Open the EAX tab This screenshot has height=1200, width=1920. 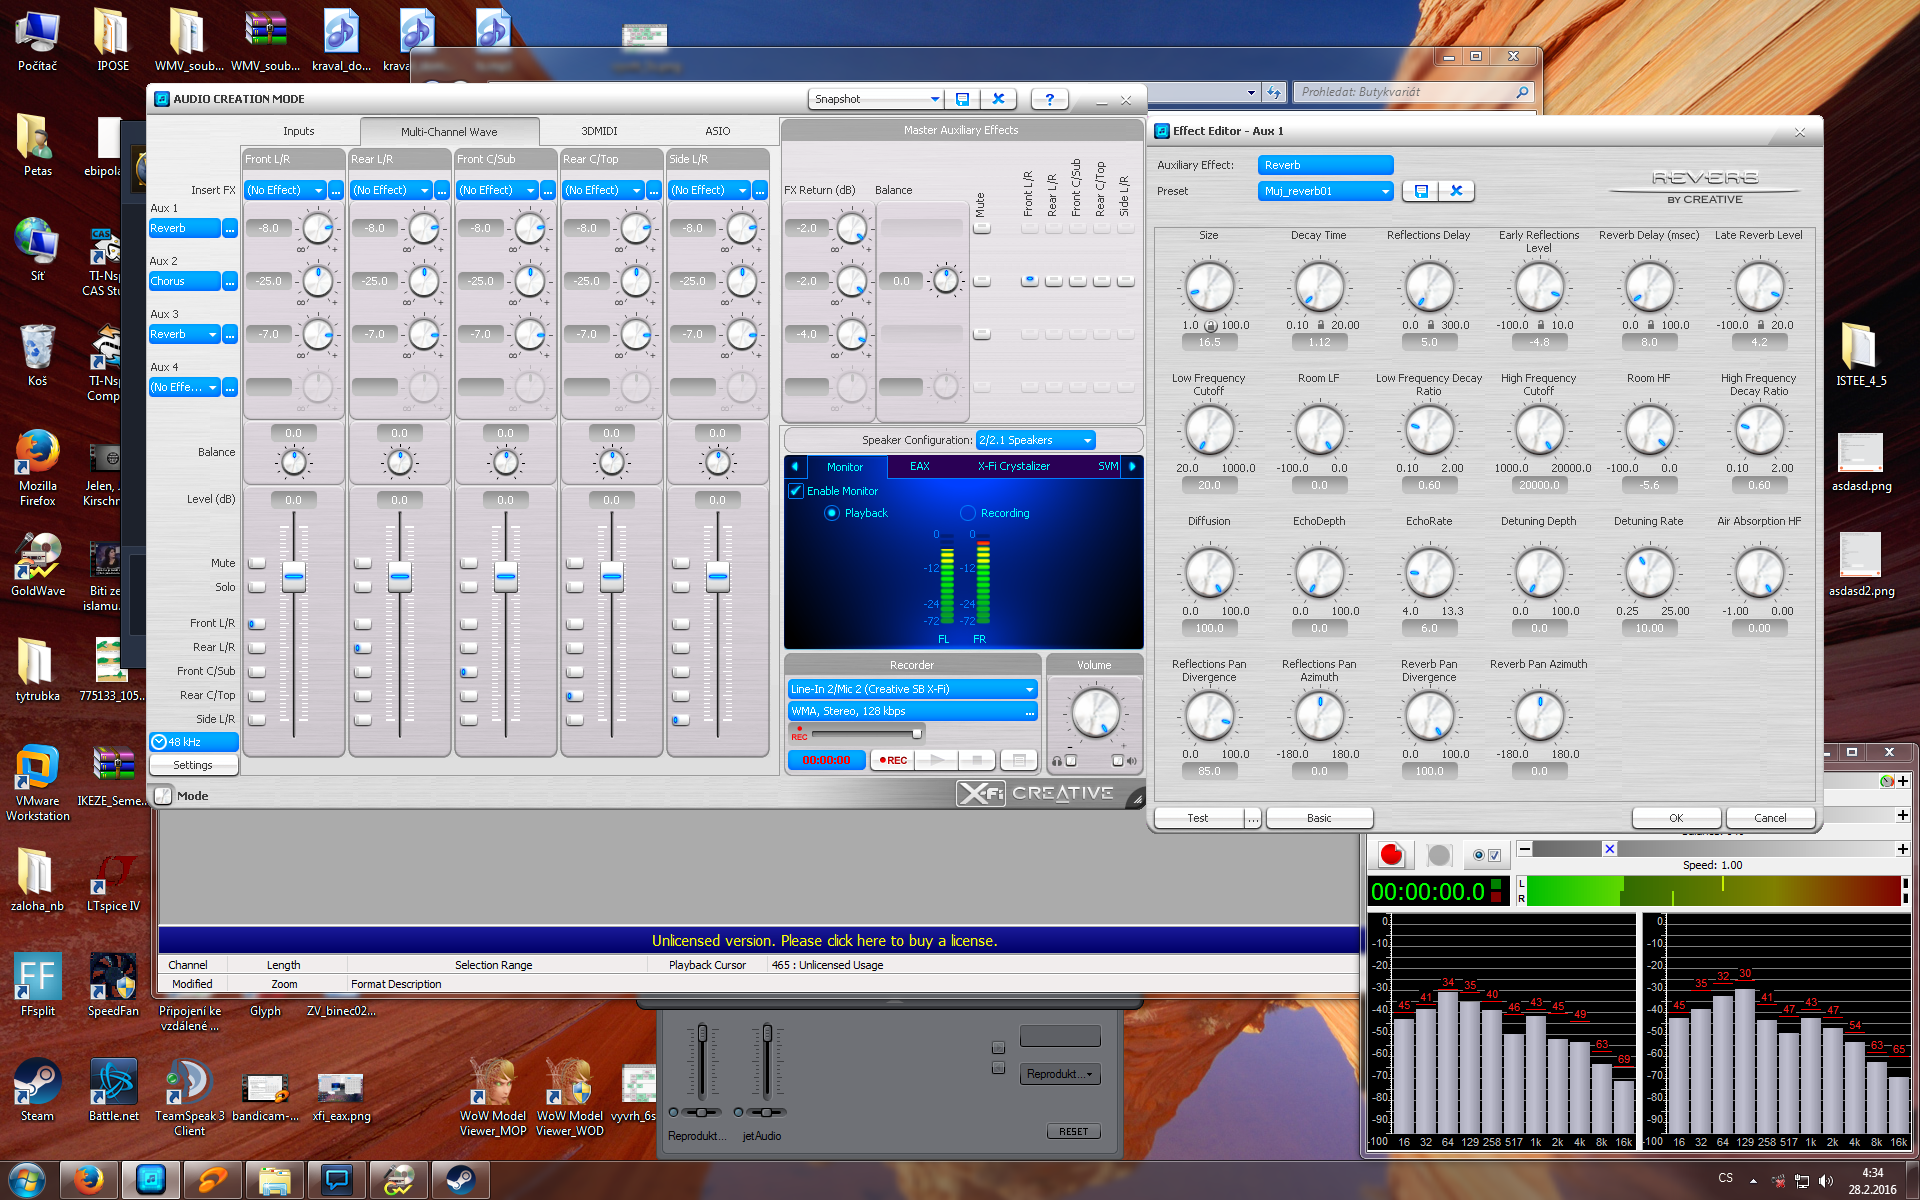(x=920, y=467)
